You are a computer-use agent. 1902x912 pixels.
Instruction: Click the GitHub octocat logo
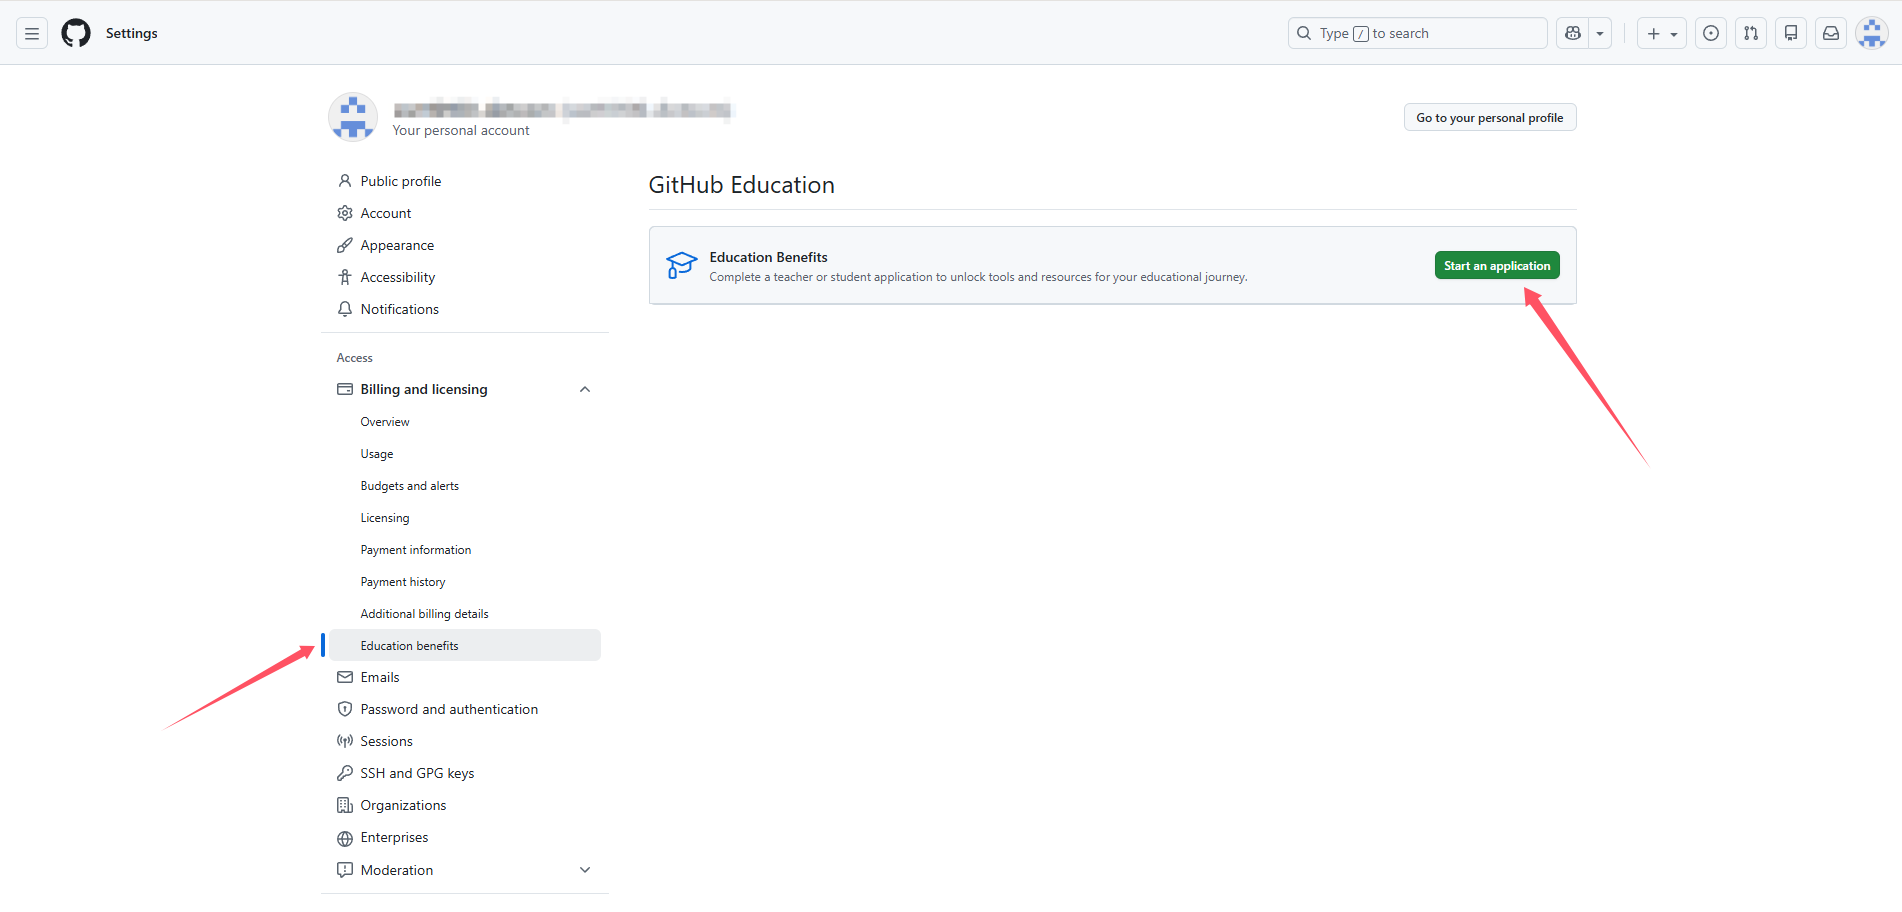coord(76,33)
